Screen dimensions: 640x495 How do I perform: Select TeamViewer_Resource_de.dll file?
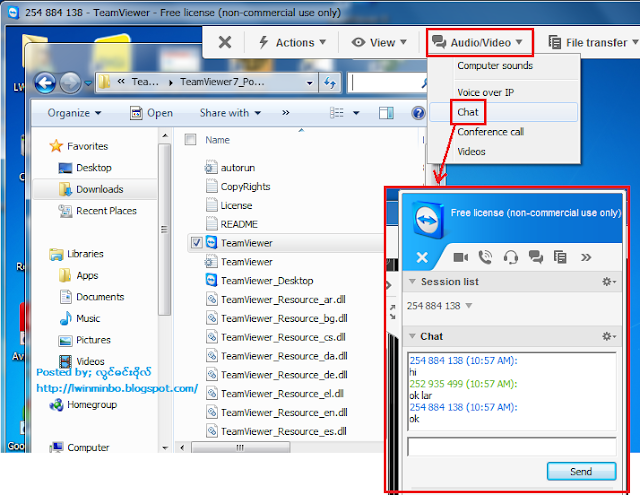click(x=276, y=375)
